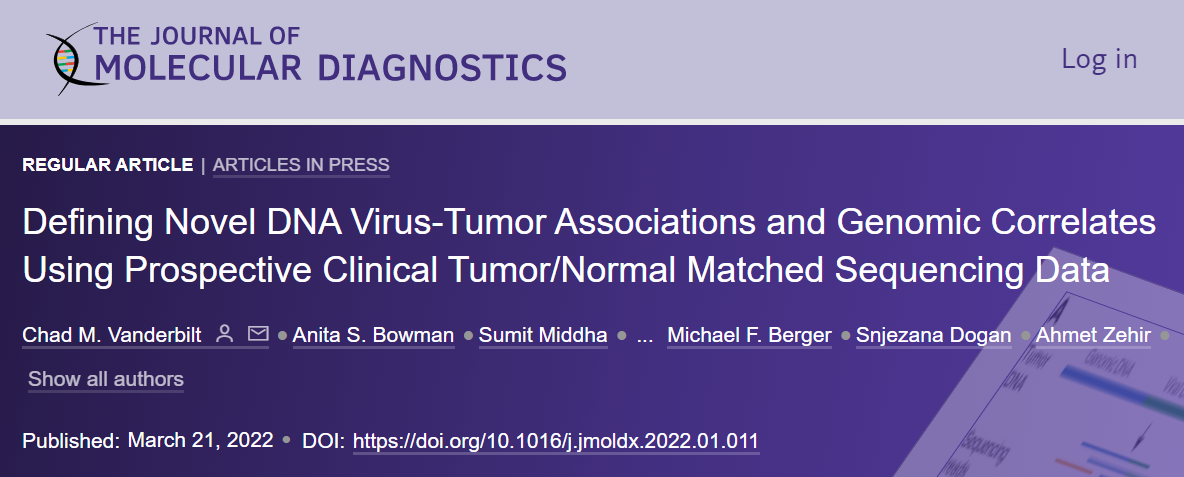
Task: Click the 'DOI:' label text
Action: point(324,441)
